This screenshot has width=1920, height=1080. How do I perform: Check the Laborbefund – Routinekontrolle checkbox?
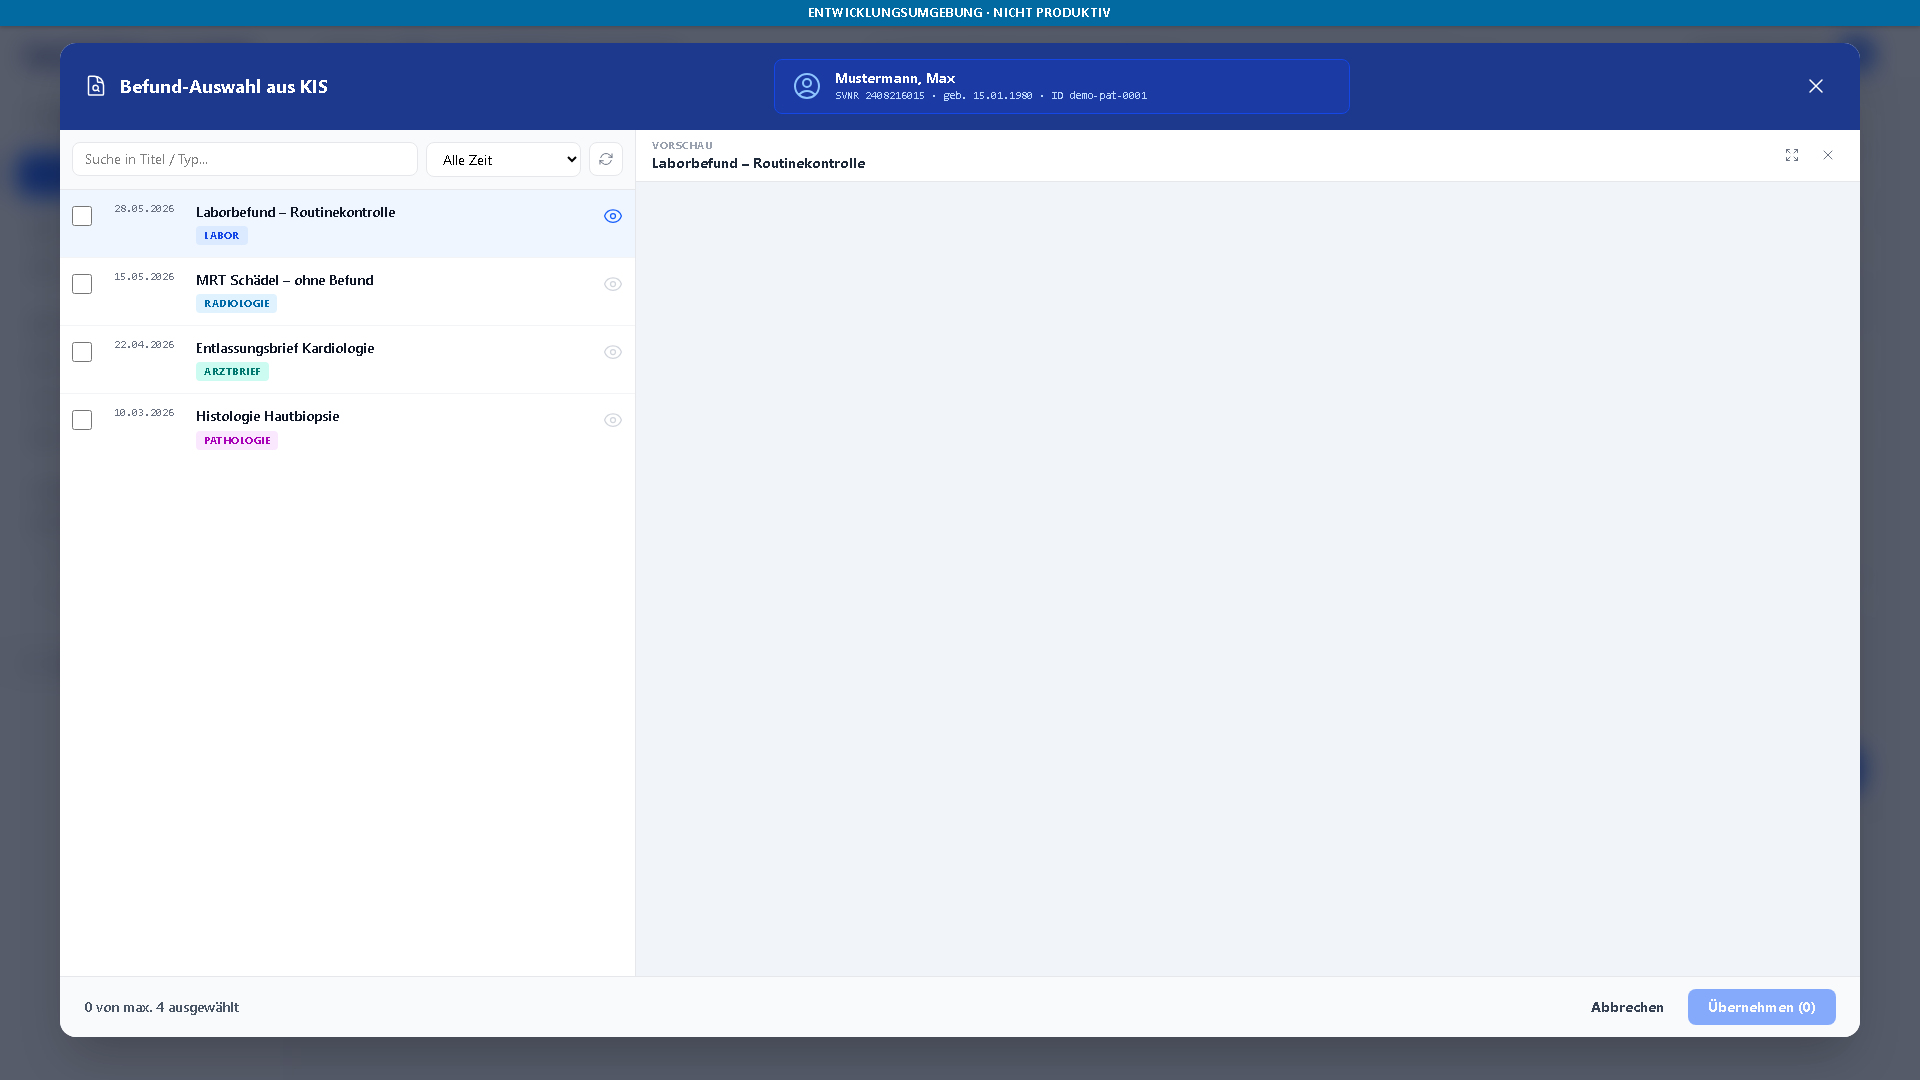point(82,216)
